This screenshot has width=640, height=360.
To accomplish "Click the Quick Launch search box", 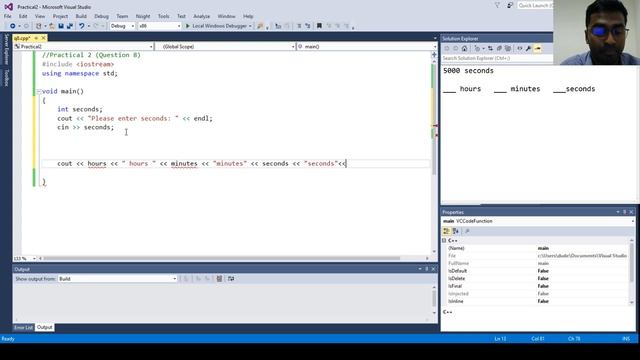I will pyautogui.click(x=535, y=5).
